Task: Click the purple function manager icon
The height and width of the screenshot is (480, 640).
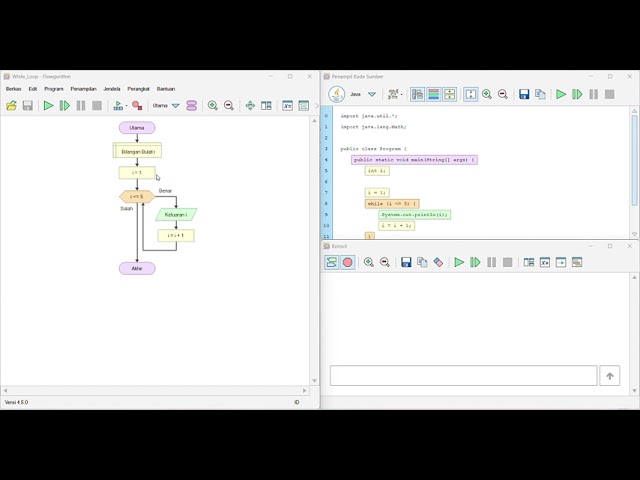Action: coord(191,106)
